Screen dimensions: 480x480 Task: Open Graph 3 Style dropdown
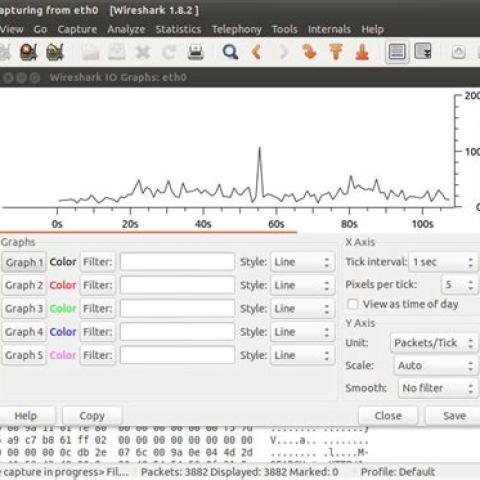pos(303,309)
